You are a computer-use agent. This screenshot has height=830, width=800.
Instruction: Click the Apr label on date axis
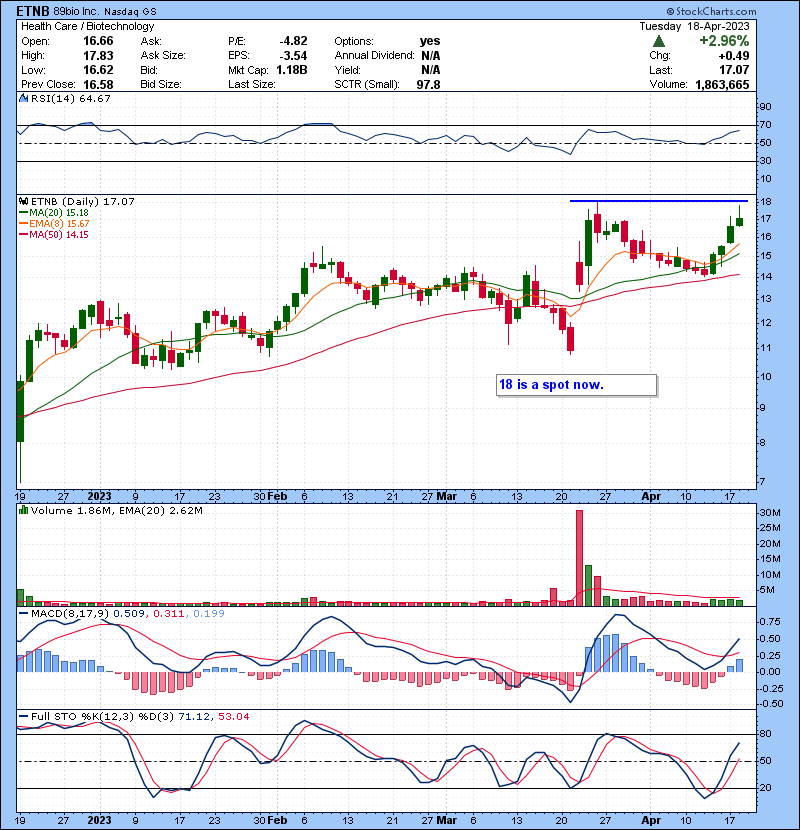point(652,495)
